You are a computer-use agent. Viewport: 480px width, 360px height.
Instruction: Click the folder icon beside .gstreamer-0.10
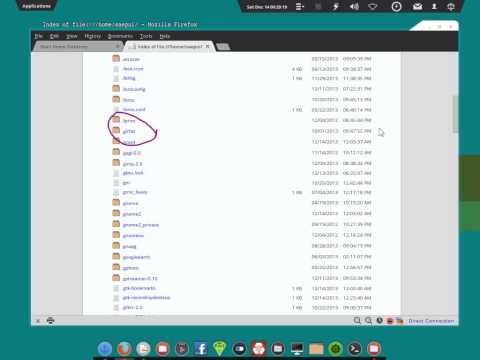[116, 277]
